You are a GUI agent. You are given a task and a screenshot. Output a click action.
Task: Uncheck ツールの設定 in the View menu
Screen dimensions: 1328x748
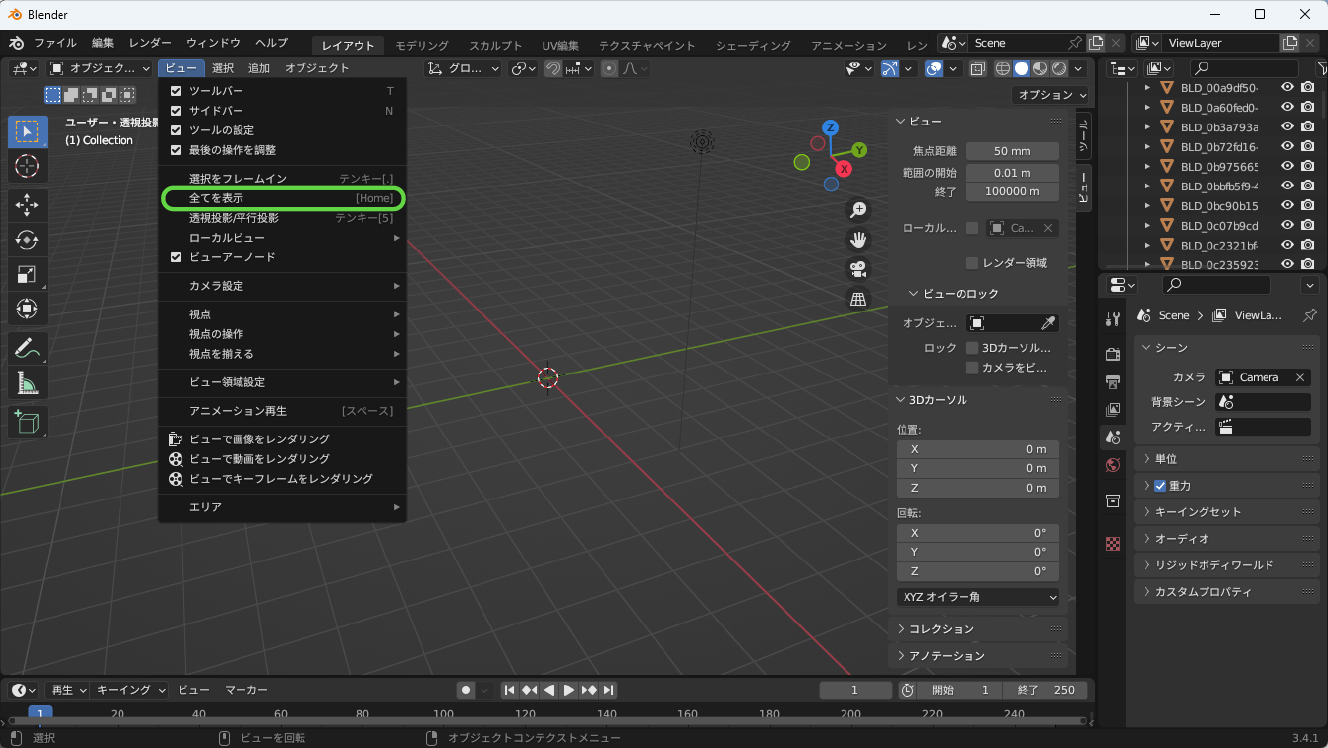click(x=176, y=130)
